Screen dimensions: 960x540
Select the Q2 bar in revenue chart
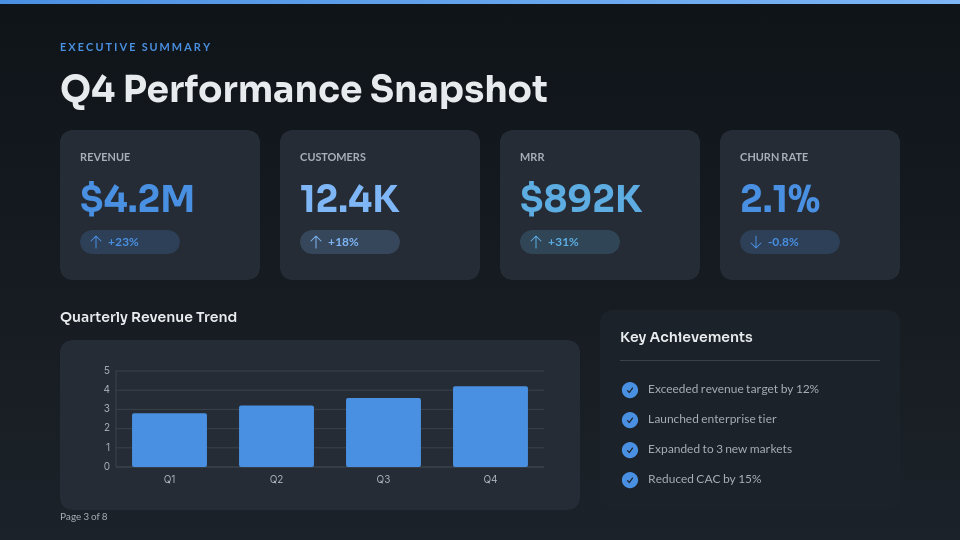(x=276, y=436)
